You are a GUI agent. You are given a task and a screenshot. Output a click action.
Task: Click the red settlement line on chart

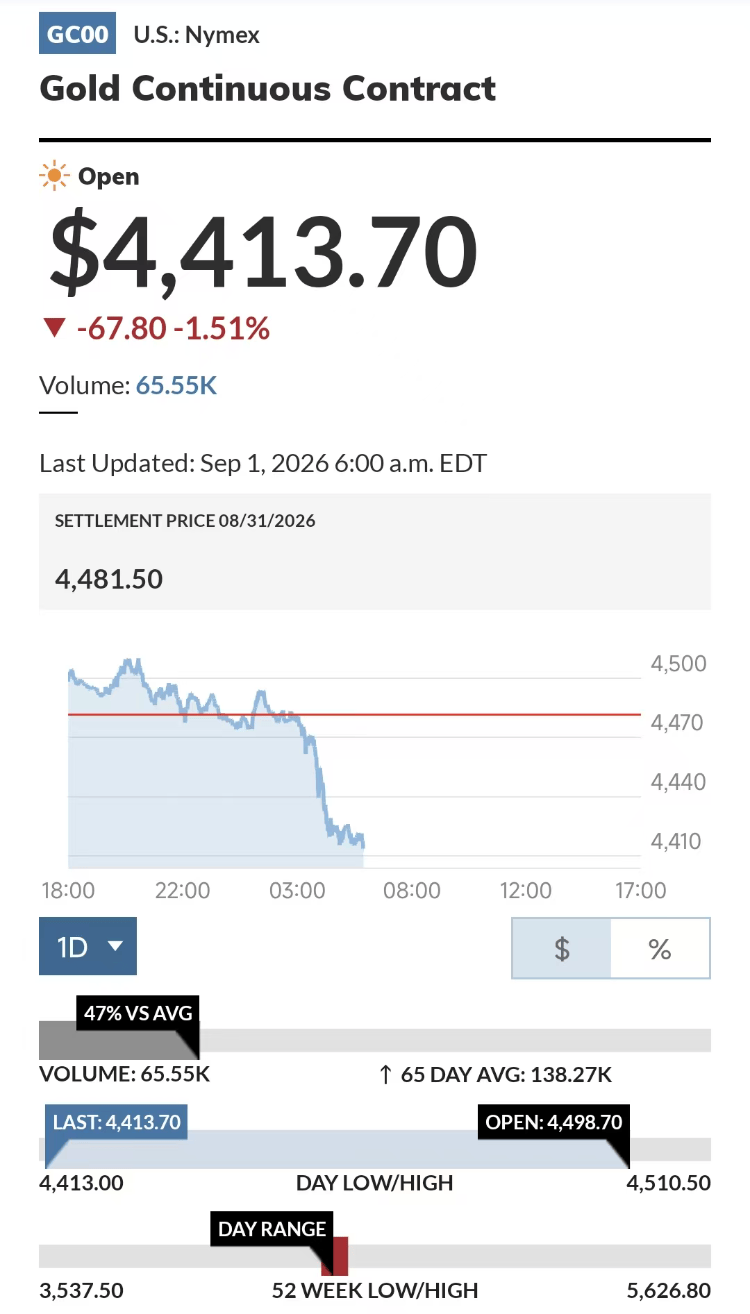point(354,714)
